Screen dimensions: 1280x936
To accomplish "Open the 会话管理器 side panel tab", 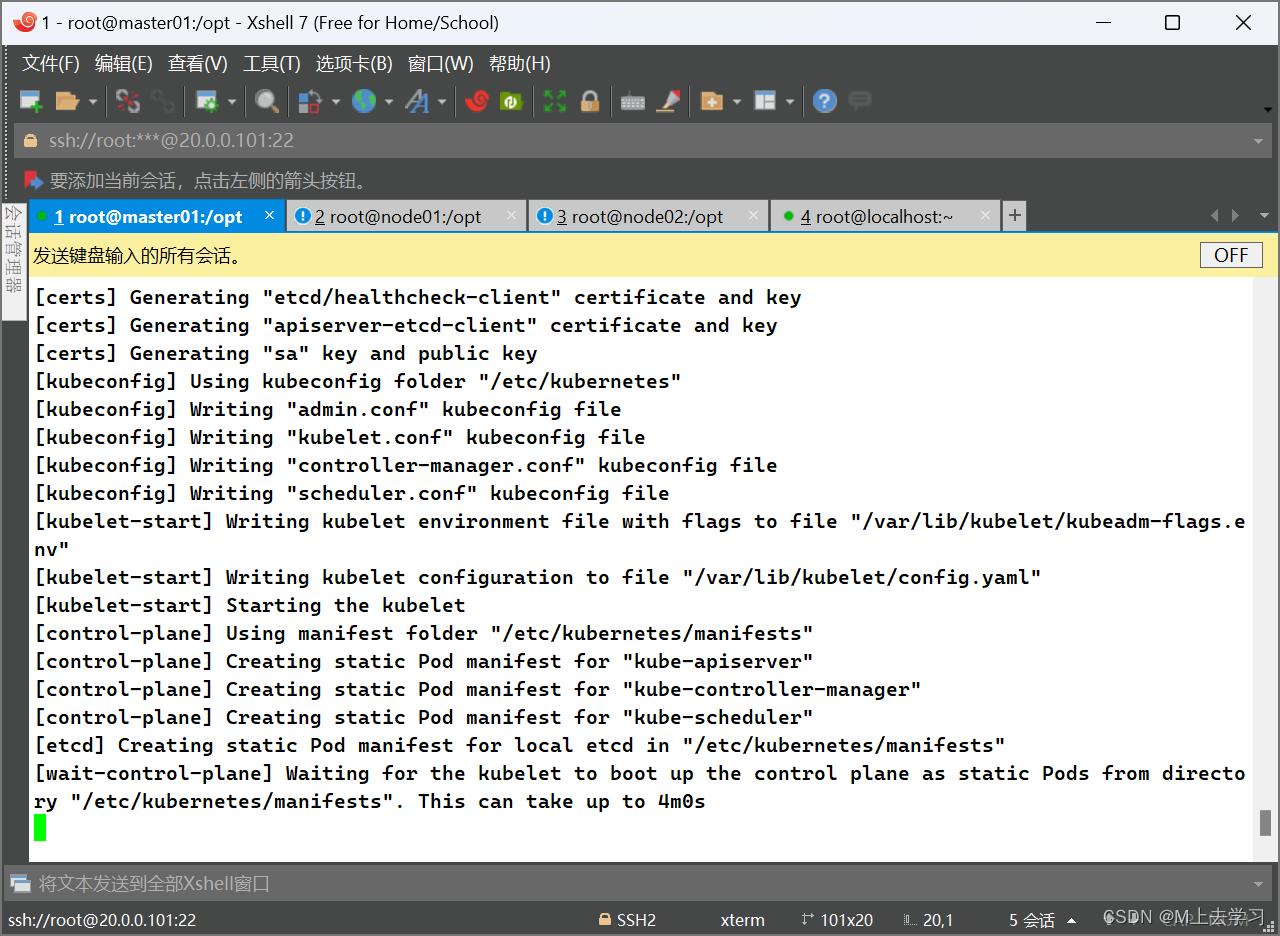I will (14, 262).
